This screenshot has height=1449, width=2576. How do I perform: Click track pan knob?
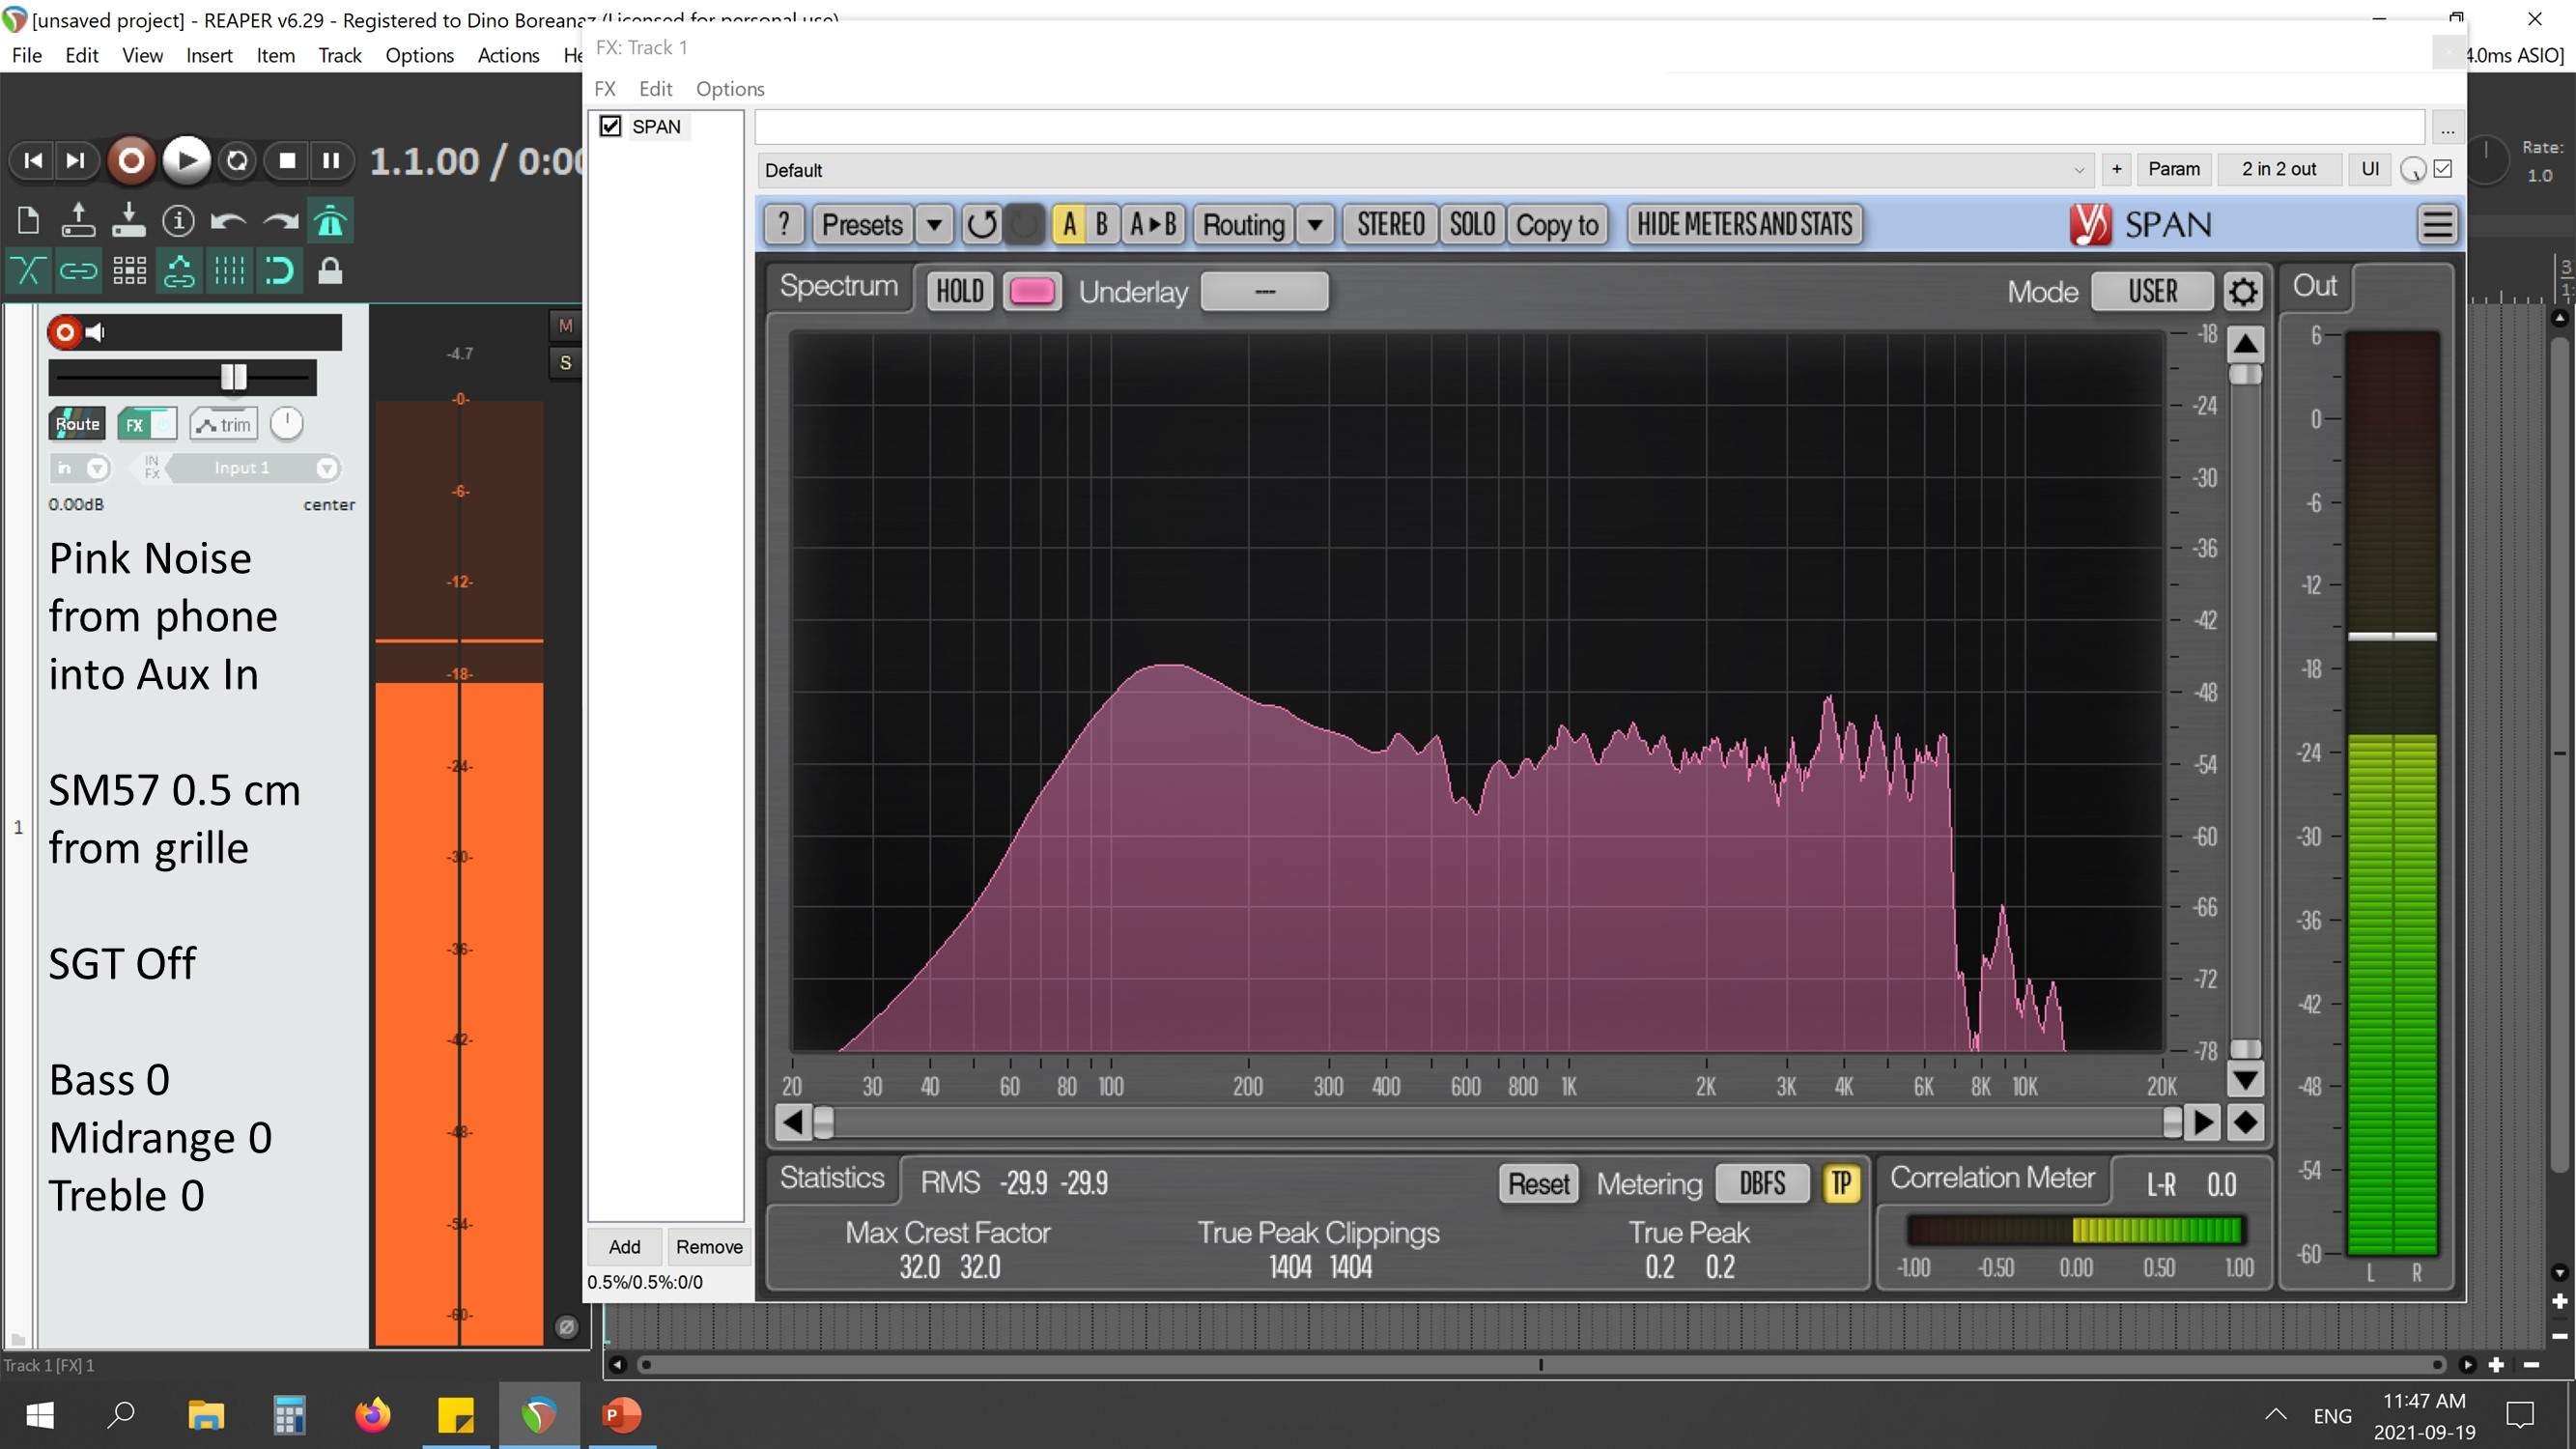coord(287,424)
